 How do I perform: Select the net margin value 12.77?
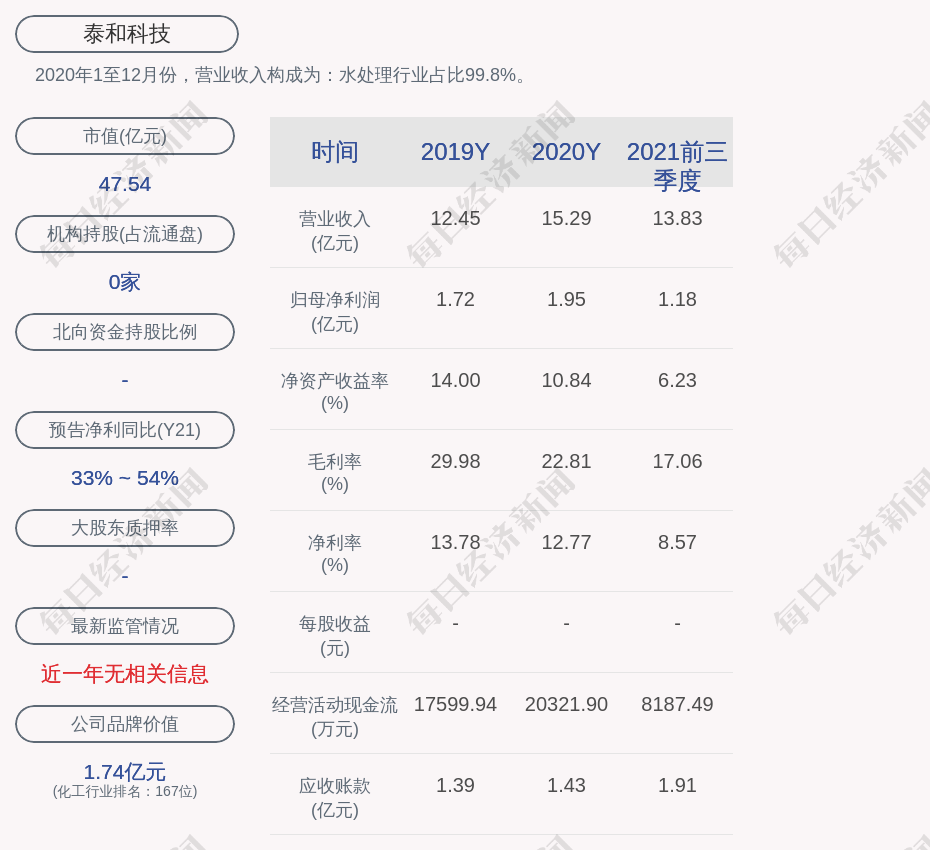point(566,542)
